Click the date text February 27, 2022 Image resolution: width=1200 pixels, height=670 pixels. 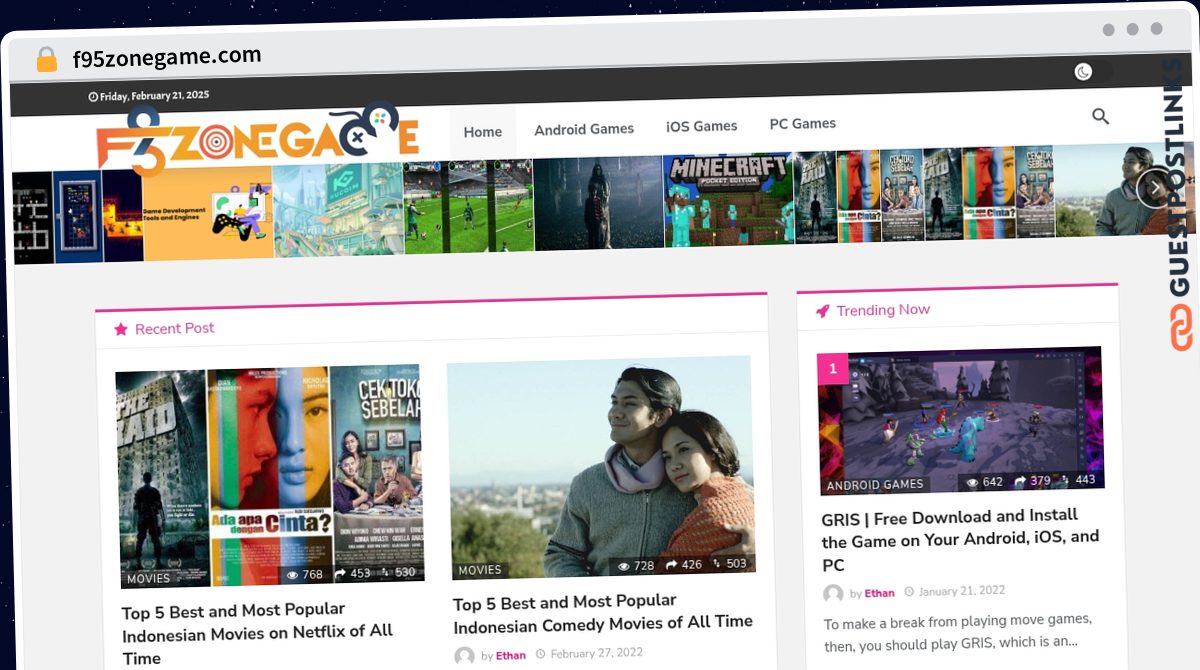(596, 654)
